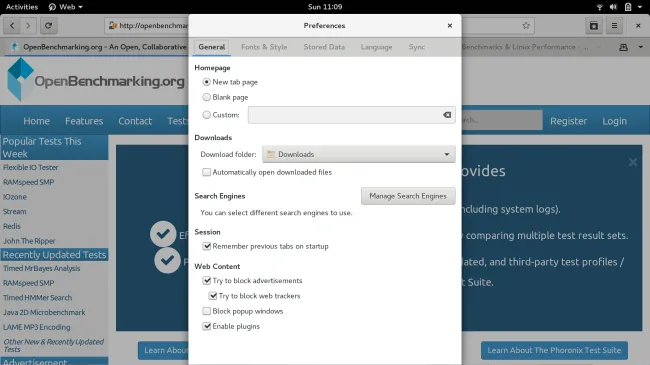Open the Flexible IO Tester link

31,168
